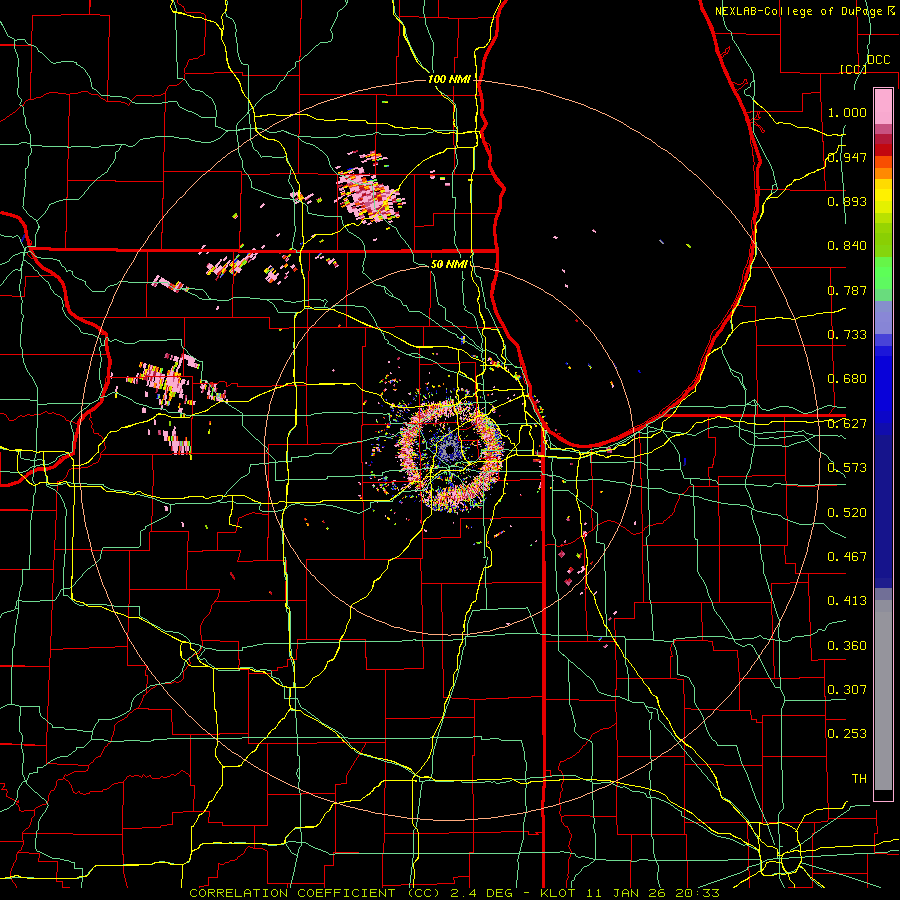Select the 0.733 scale value
This screenshot has width=900, height=900.
(x=847, y=335)
